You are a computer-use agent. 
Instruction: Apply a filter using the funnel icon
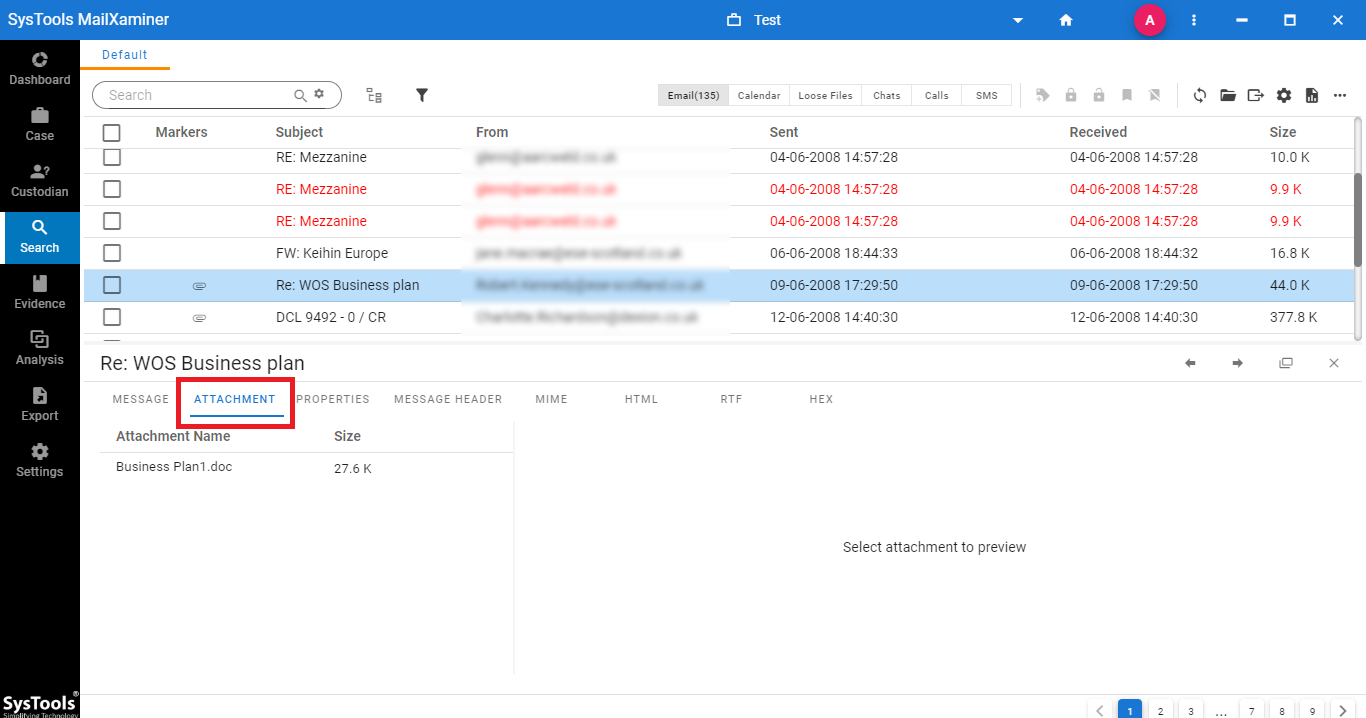421,95
